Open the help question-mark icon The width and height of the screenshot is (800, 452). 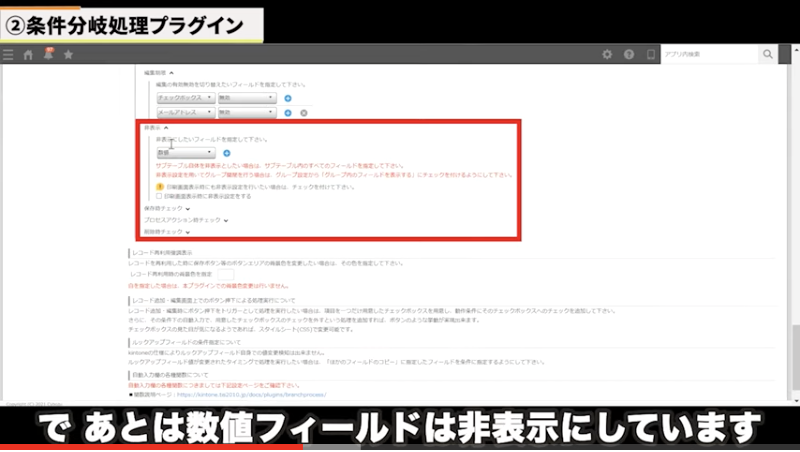pyautogui.click(x=629, y=54)
